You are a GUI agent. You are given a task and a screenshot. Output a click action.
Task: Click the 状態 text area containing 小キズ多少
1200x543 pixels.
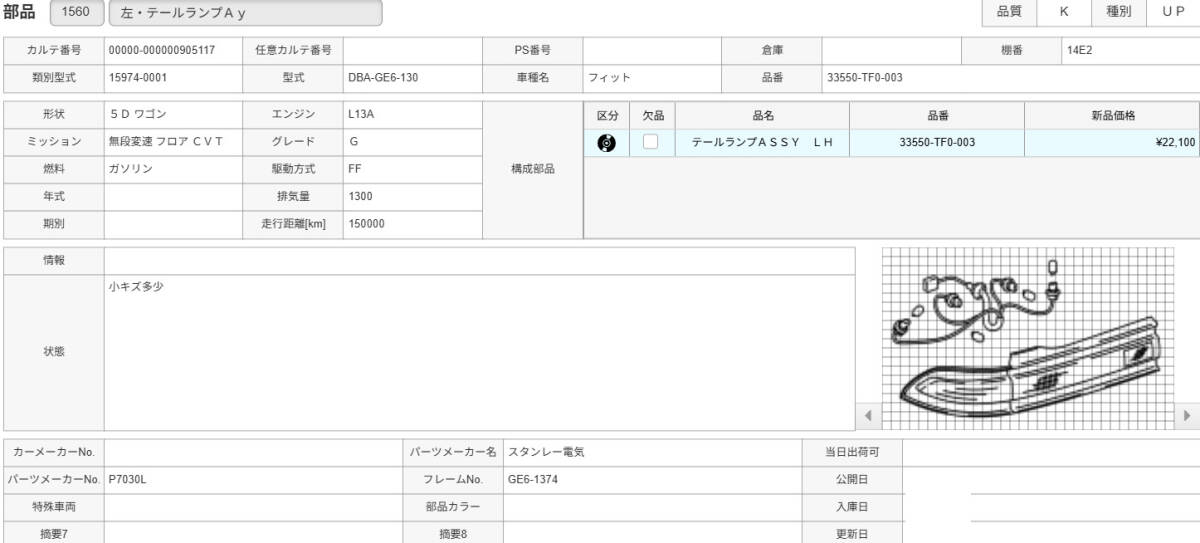[x=480, y=353]
